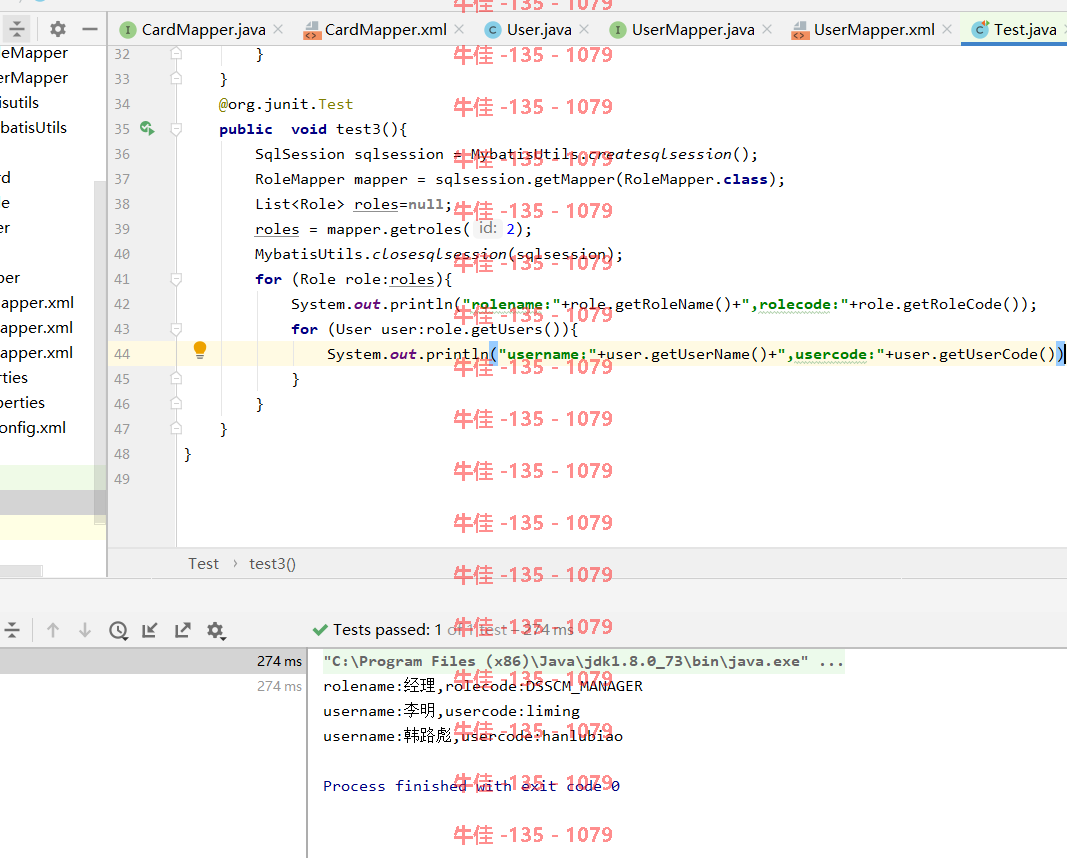Viewport: 1067px width, 858px height.
Task: Close the User.java tab
Action: (584, 29)
